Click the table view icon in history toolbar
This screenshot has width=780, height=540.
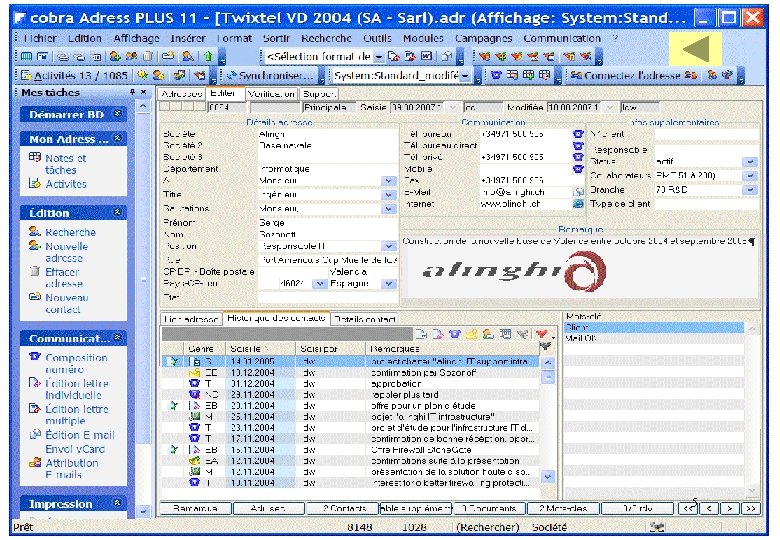click(505, 334)
